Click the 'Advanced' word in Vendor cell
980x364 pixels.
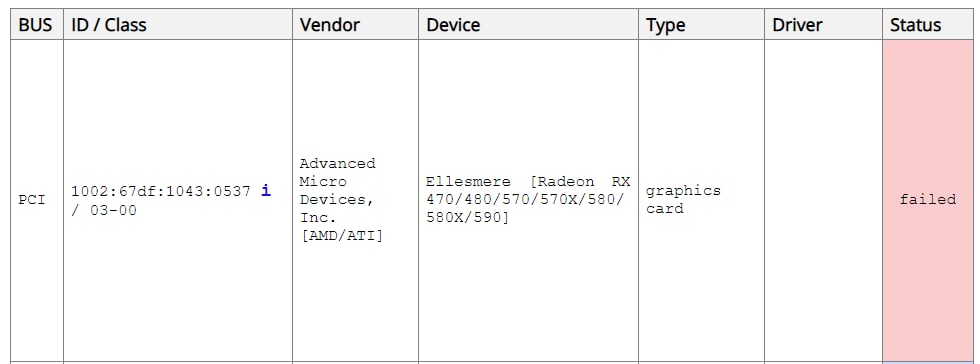(x=338, y=163)
